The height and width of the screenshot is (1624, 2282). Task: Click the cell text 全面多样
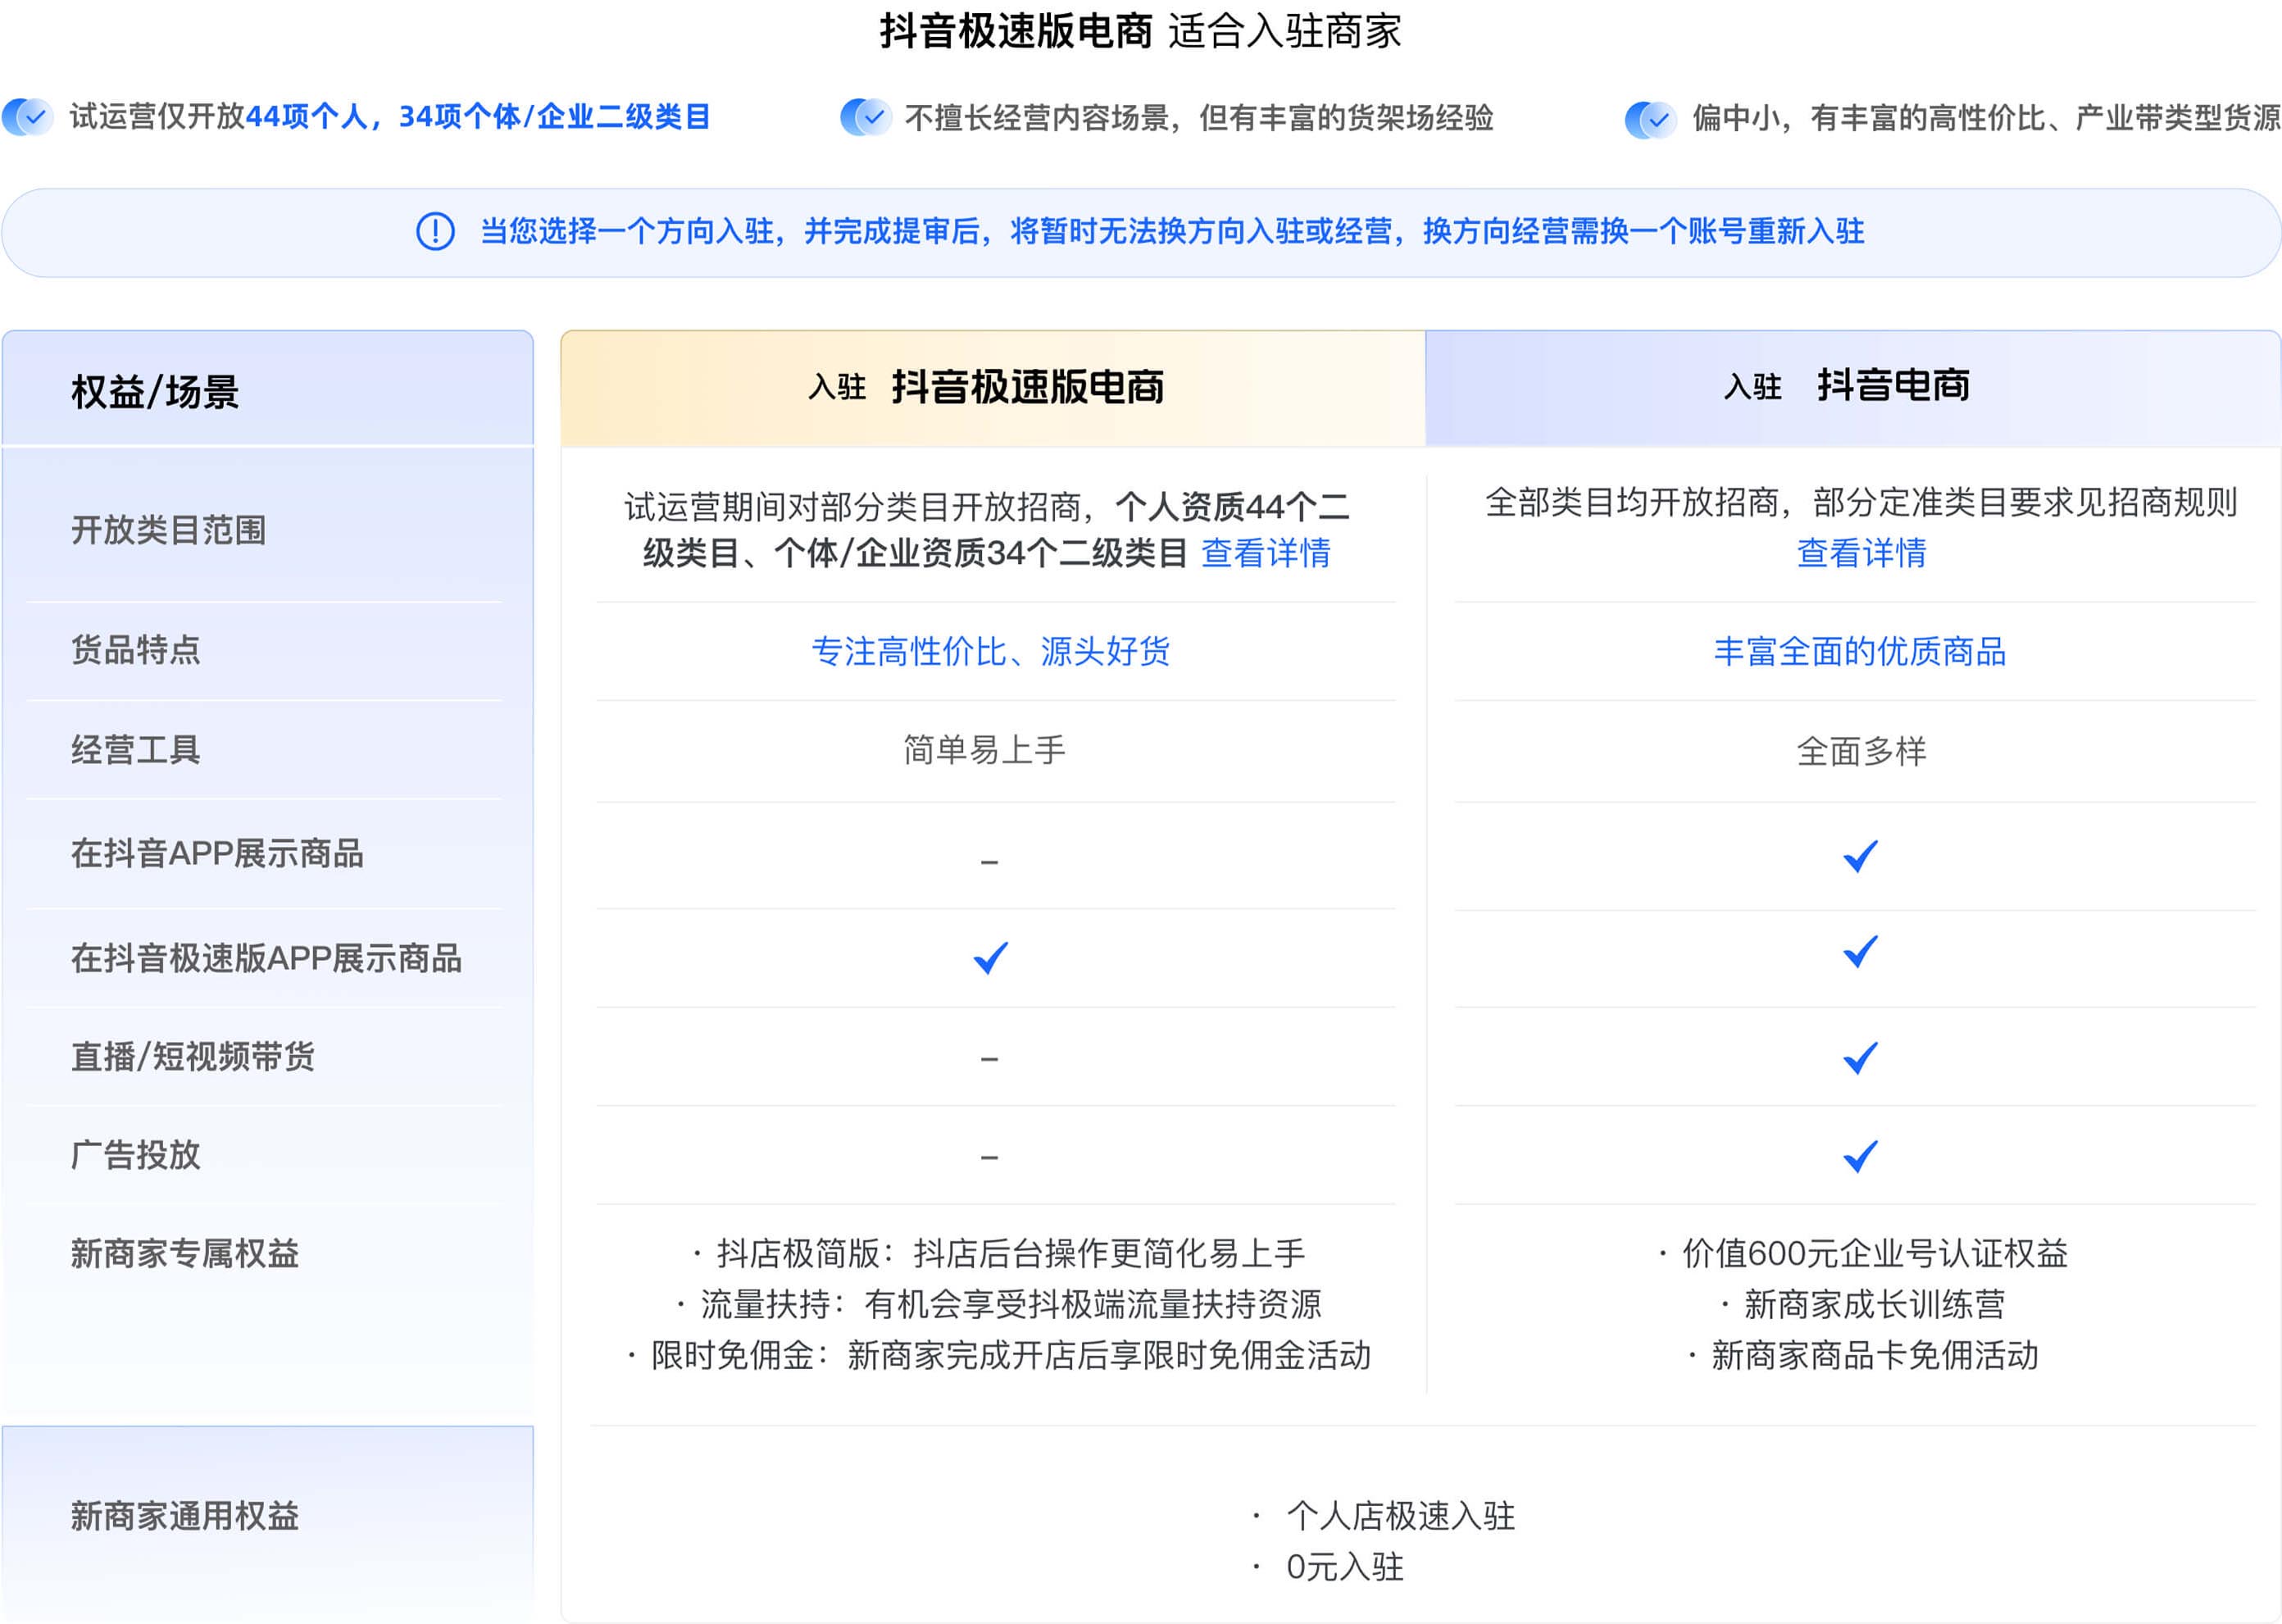point(1861,751)
